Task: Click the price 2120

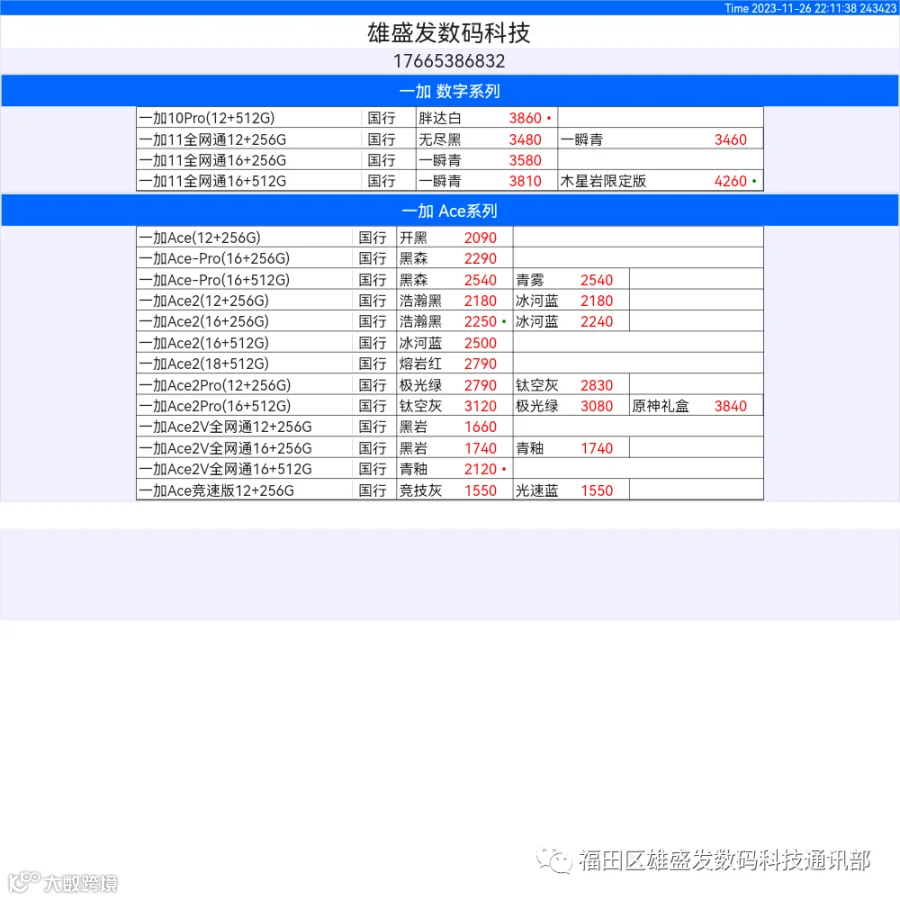Action: point(480,468)
